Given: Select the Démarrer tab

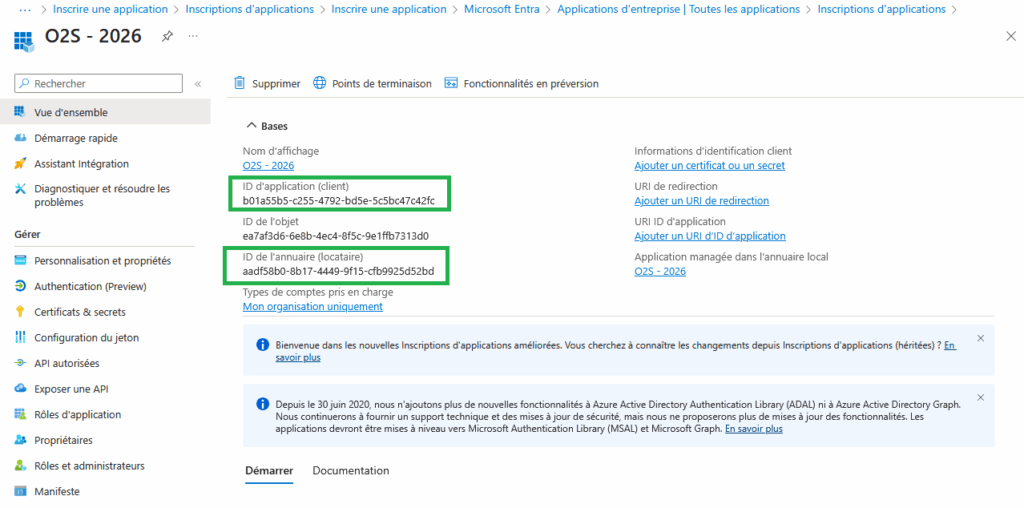Looking at the screenshot, I should pyautogui.click(x=269, y=471).
